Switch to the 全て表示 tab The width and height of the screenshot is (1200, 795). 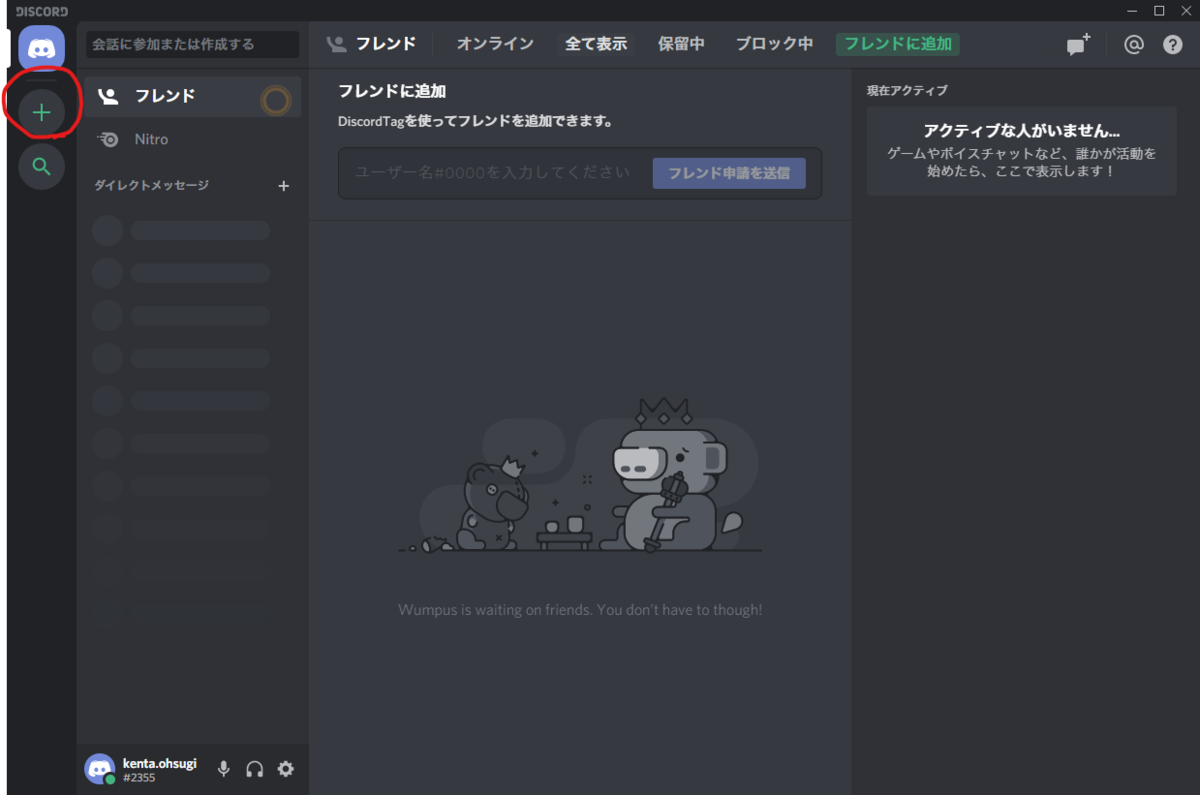point(596,44)
